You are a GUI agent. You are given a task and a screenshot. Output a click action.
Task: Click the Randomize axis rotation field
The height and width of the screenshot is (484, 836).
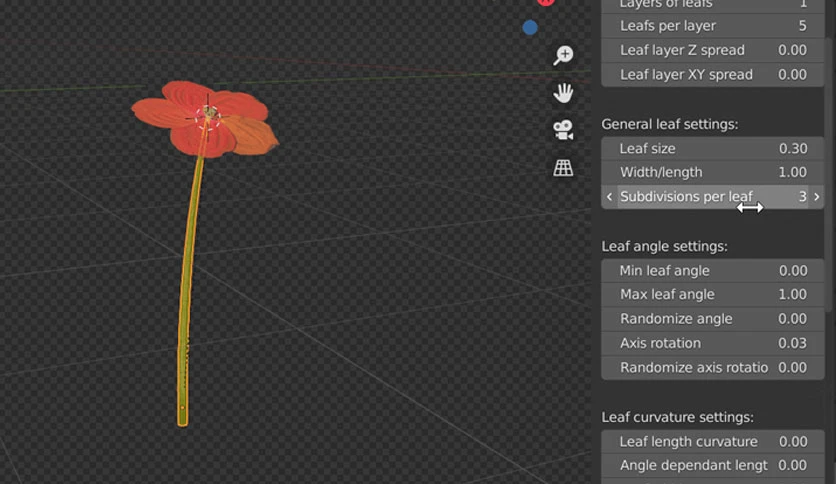point(713,368)
